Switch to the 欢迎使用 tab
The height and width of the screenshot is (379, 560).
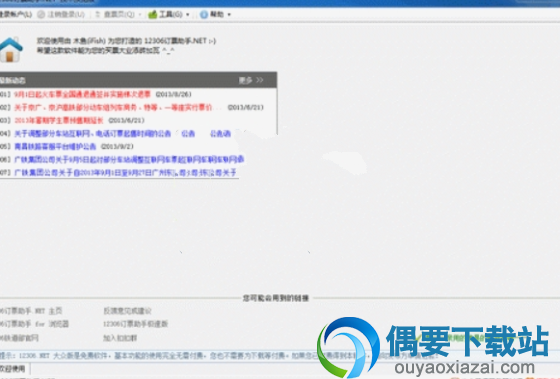(14, 368)
